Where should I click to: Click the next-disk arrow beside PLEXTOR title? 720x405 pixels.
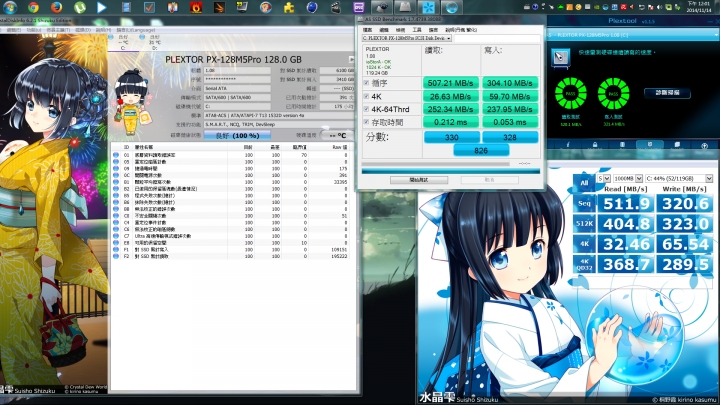pyautogui.click(x=351, y=60)
